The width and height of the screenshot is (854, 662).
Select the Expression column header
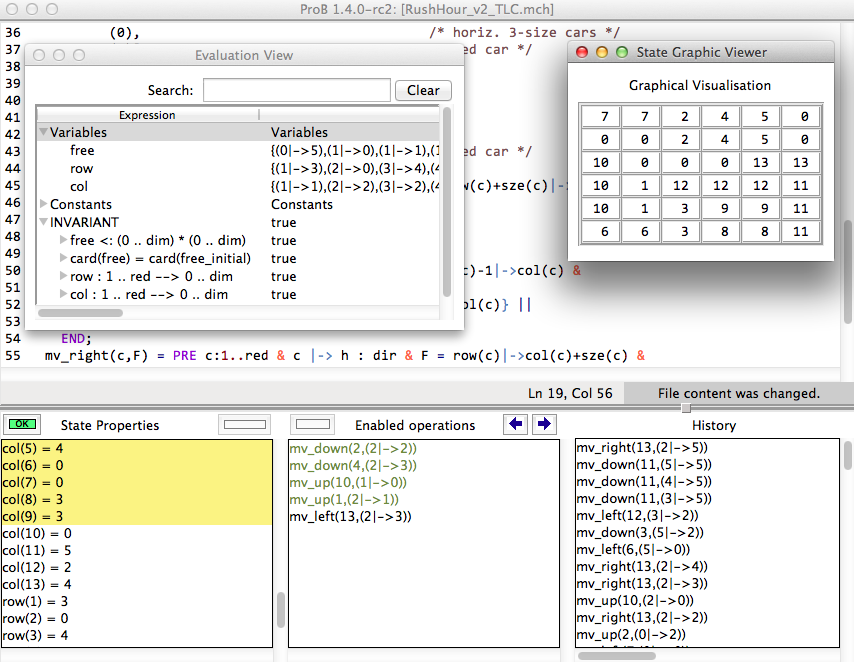[x=147, y=115]
